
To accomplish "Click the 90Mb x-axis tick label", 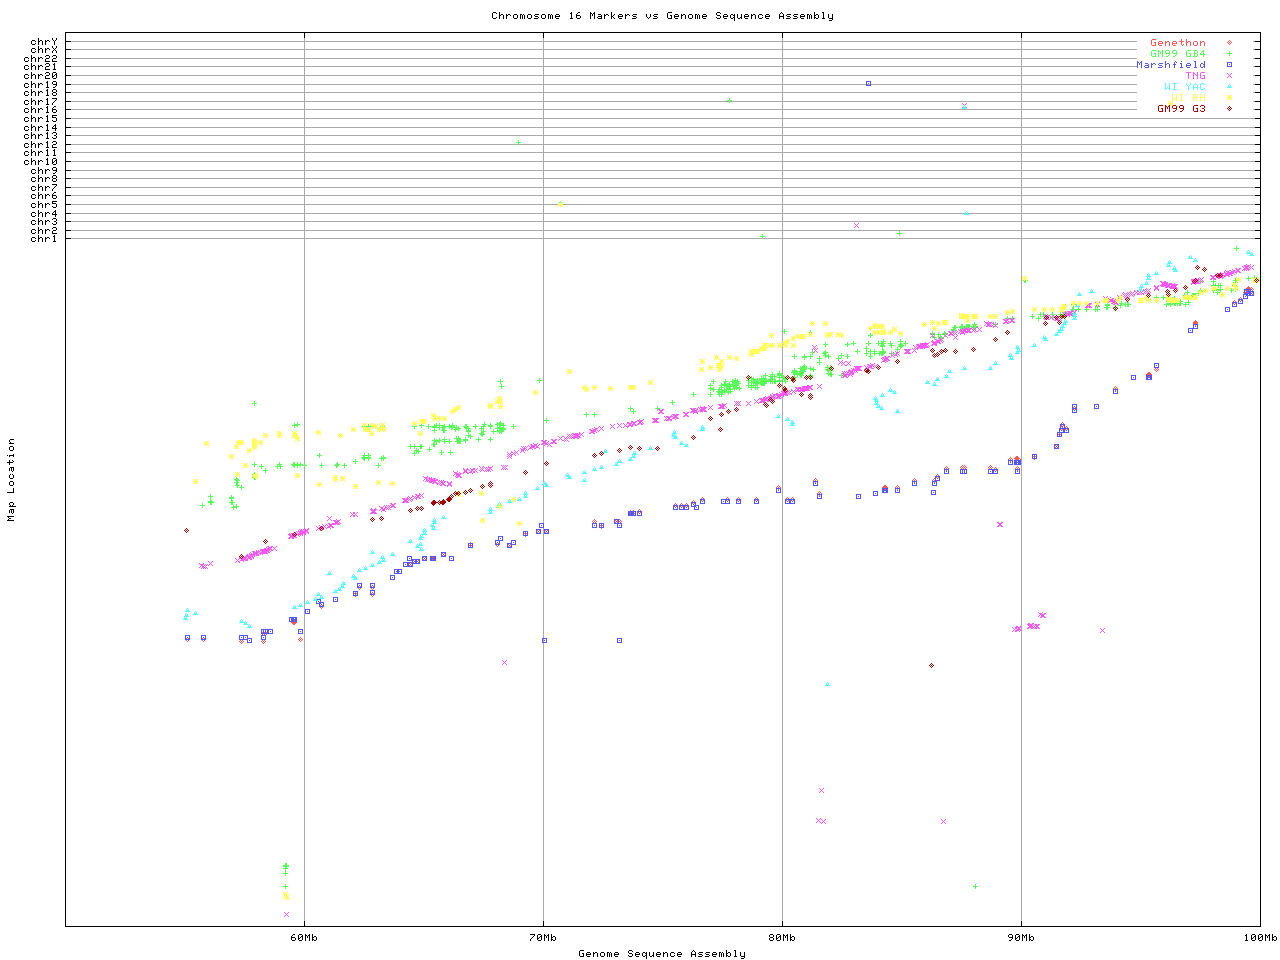I will click(x=1021, y=938).
